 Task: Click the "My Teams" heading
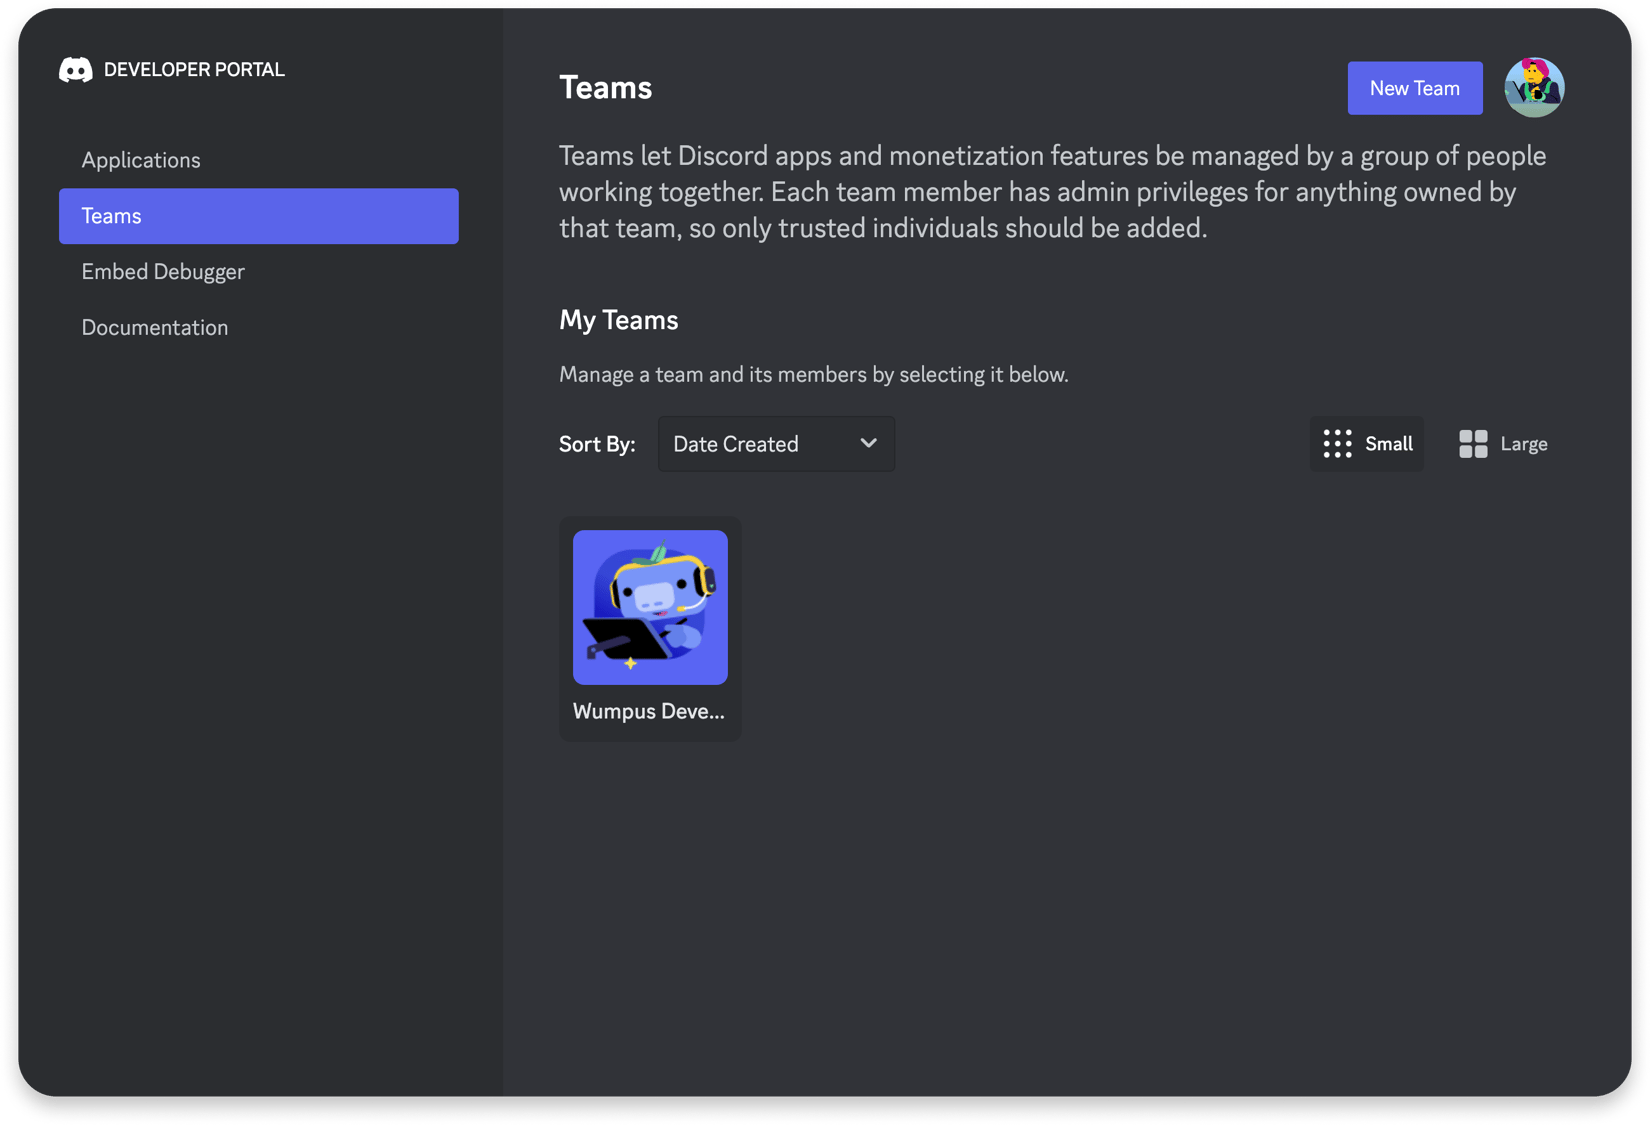618,320
